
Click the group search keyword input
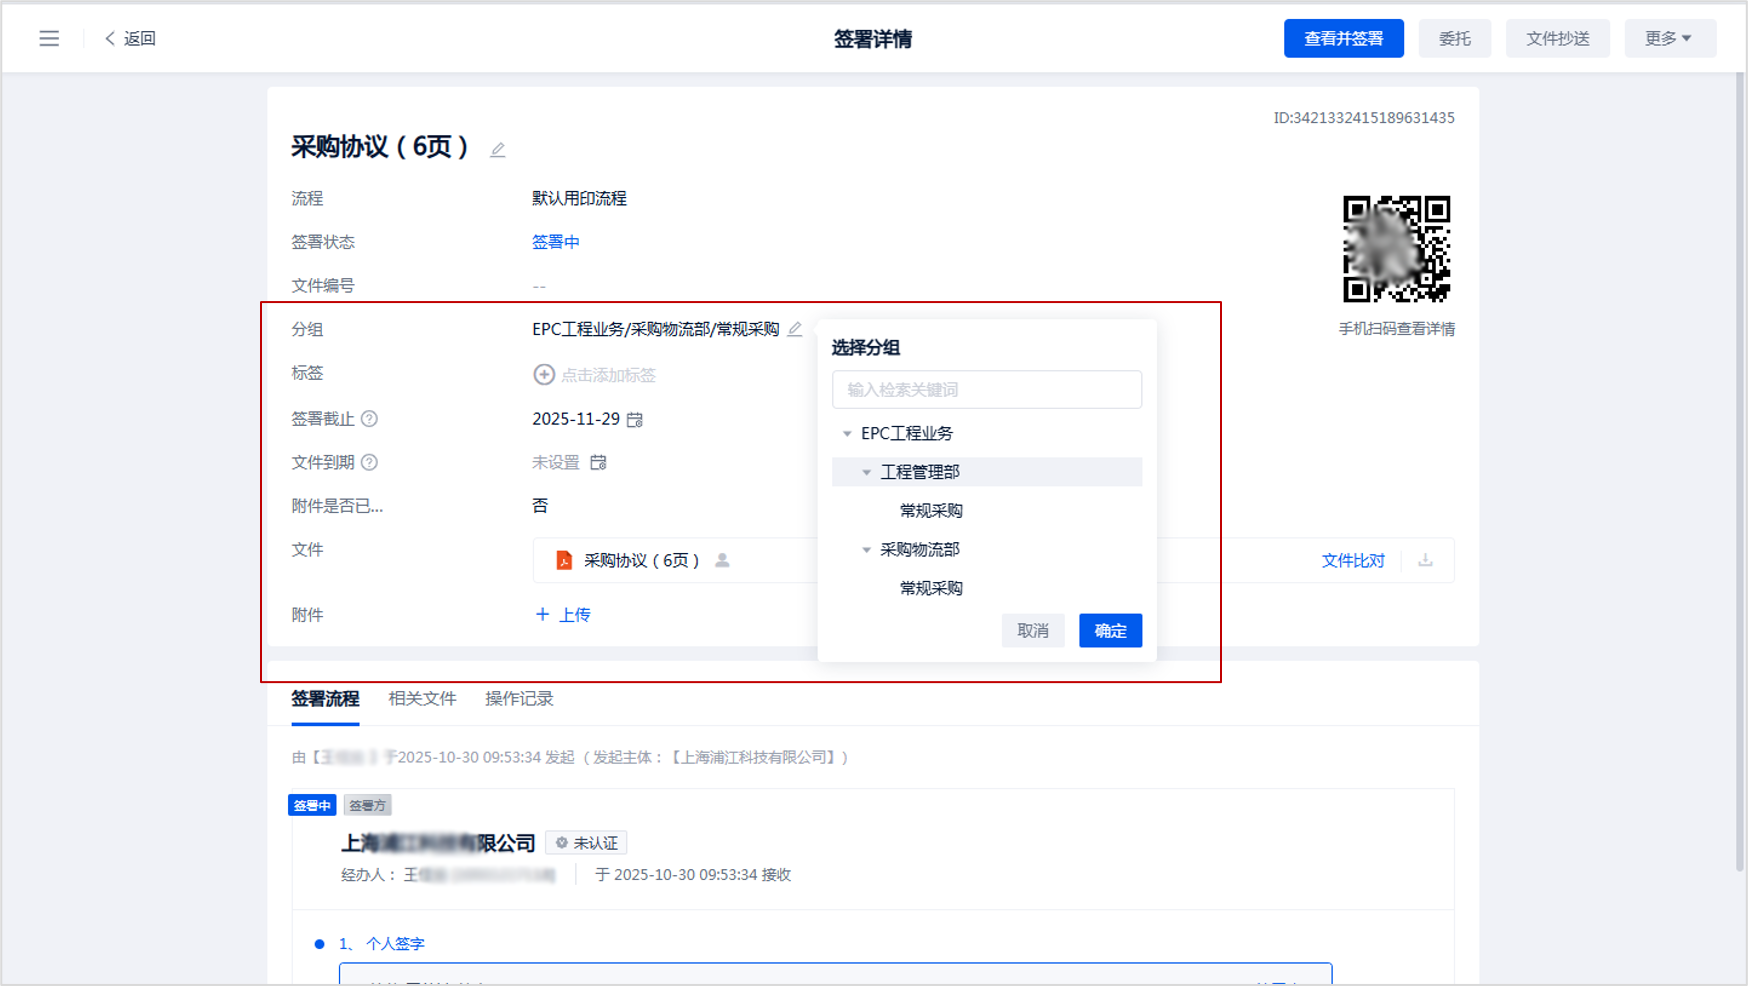[x=986, y=390]
